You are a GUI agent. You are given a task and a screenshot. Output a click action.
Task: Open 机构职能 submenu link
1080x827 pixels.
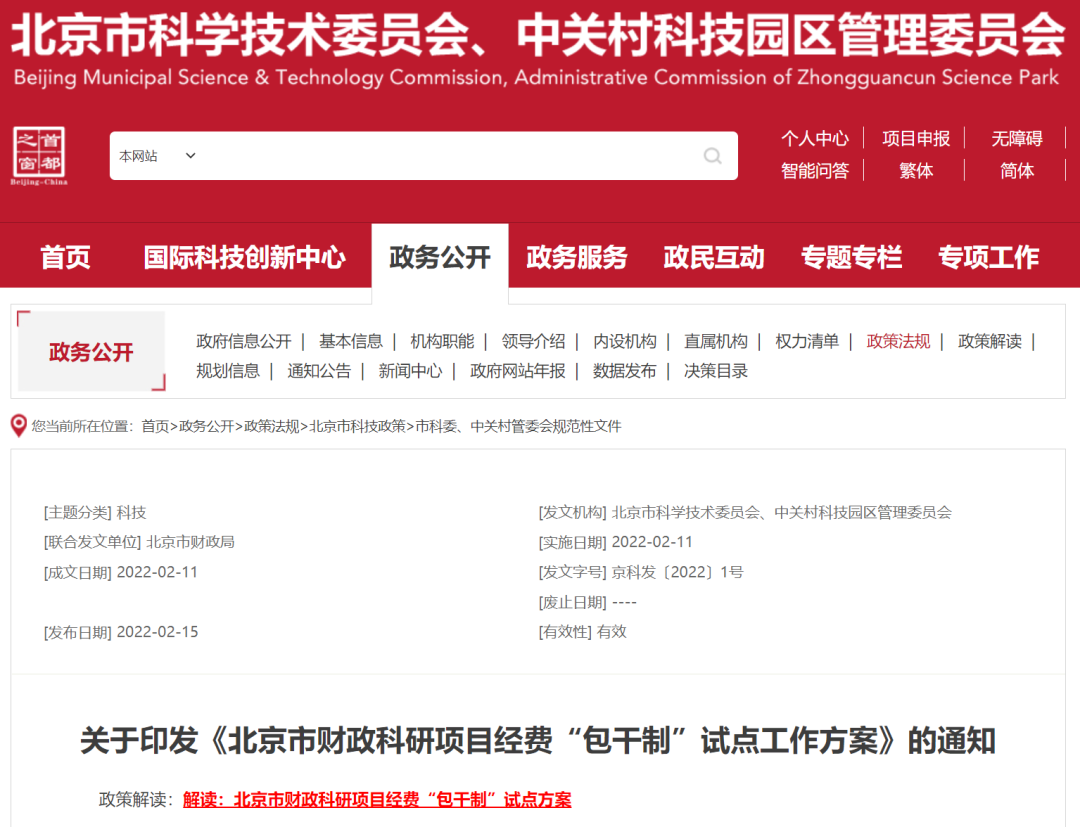[x=442, y=341]
